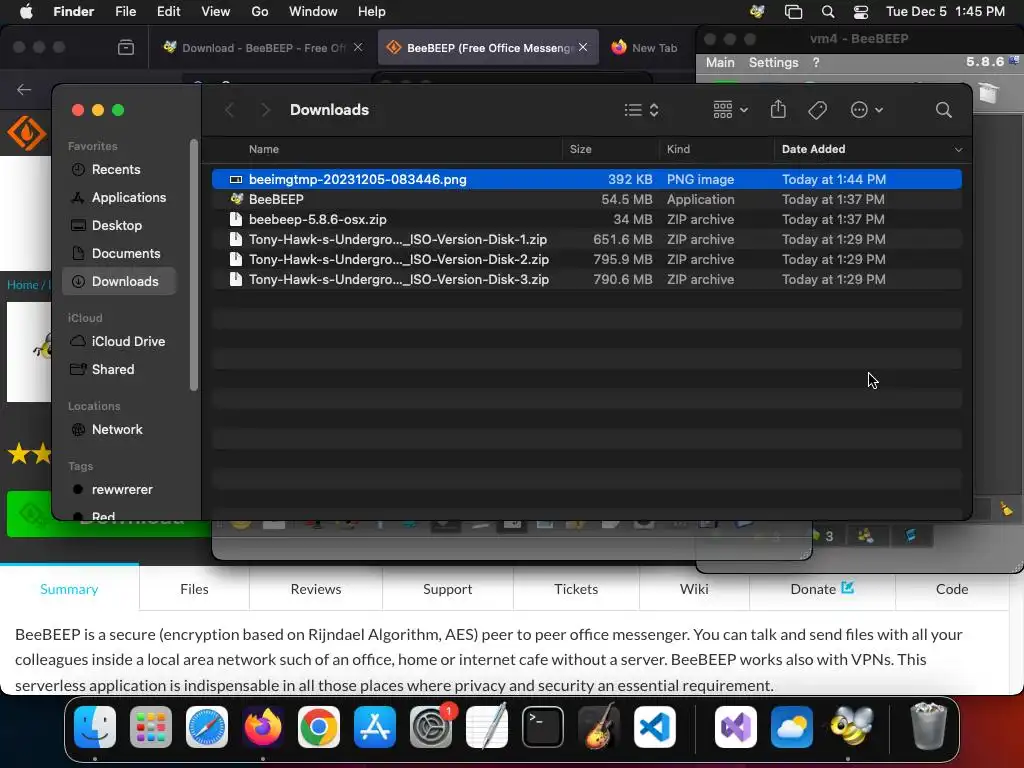1024x768 pixels.
Task: Open Finder more actions dropdown
Action: pos(867,110)
